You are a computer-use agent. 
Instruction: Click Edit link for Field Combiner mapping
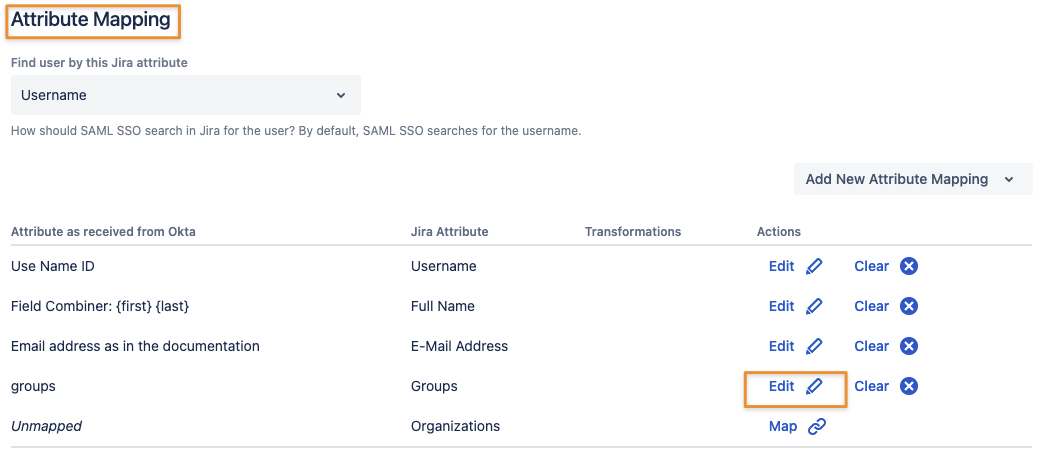[781, 306]
